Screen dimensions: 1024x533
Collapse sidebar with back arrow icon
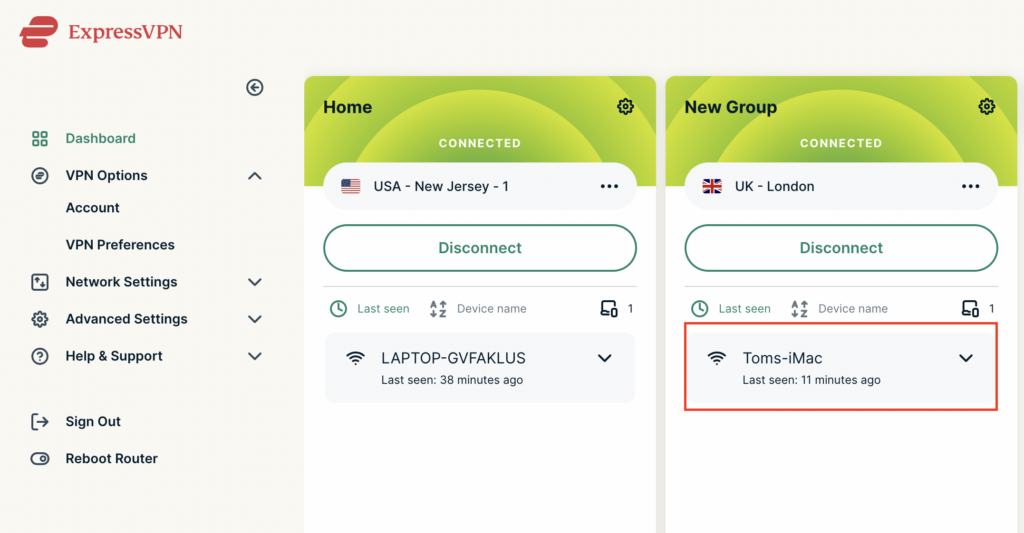click(255, 88)
